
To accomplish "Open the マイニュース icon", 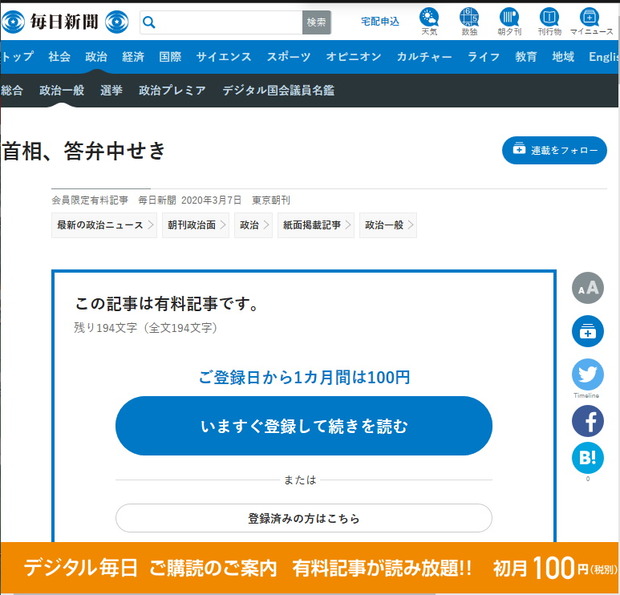I will [591, 22].
